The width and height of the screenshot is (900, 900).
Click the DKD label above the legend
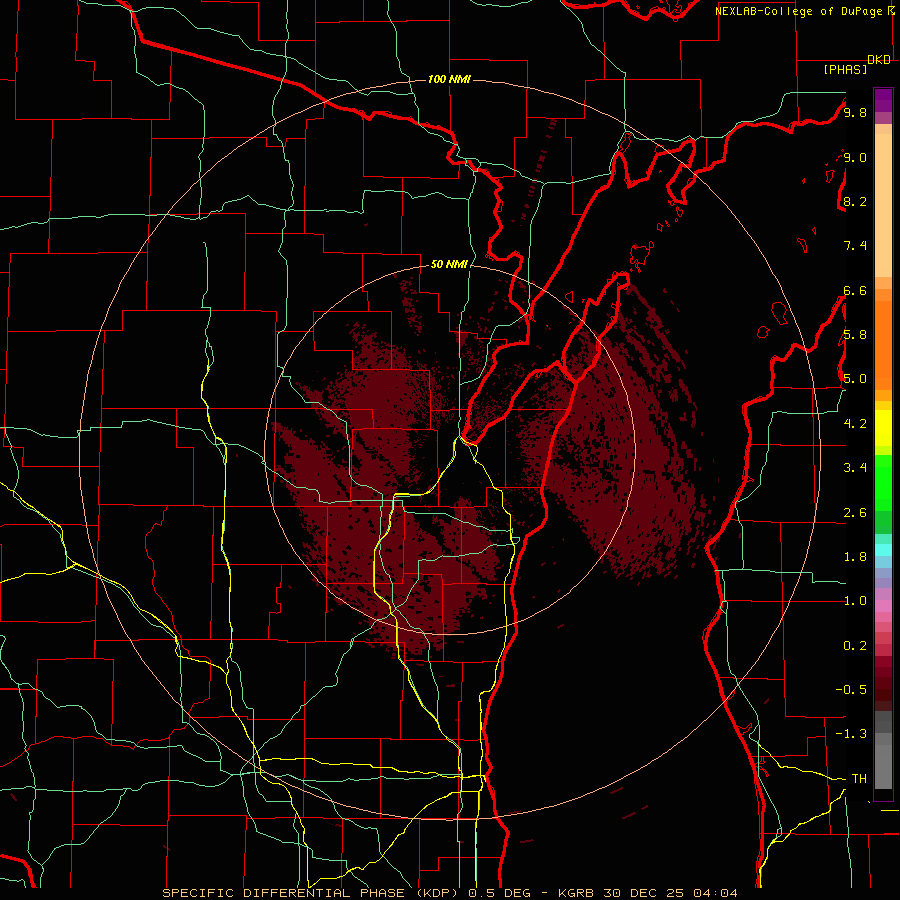click(879, 60)
